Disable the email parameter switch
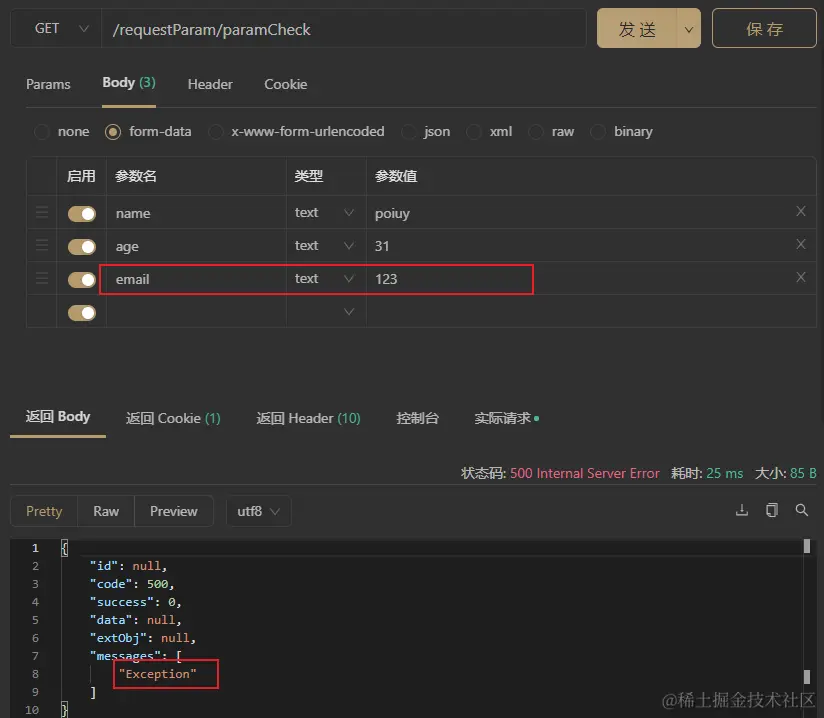 point(81,280)
